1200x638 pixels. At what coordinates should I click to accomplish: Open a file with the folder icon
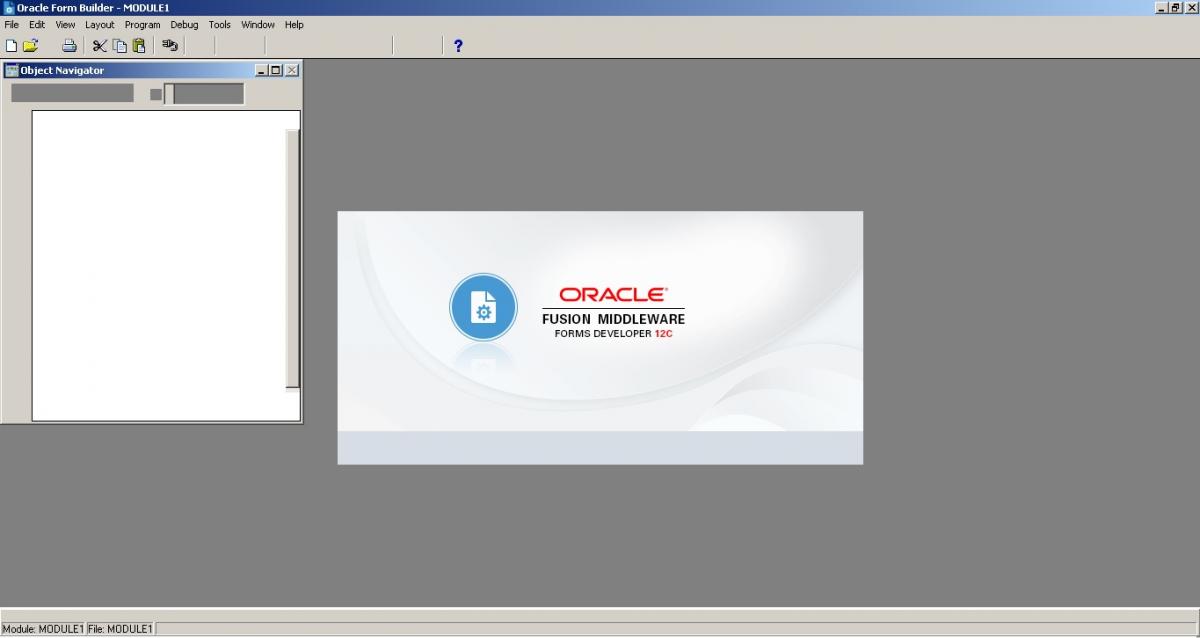click(x=31, y=45)
